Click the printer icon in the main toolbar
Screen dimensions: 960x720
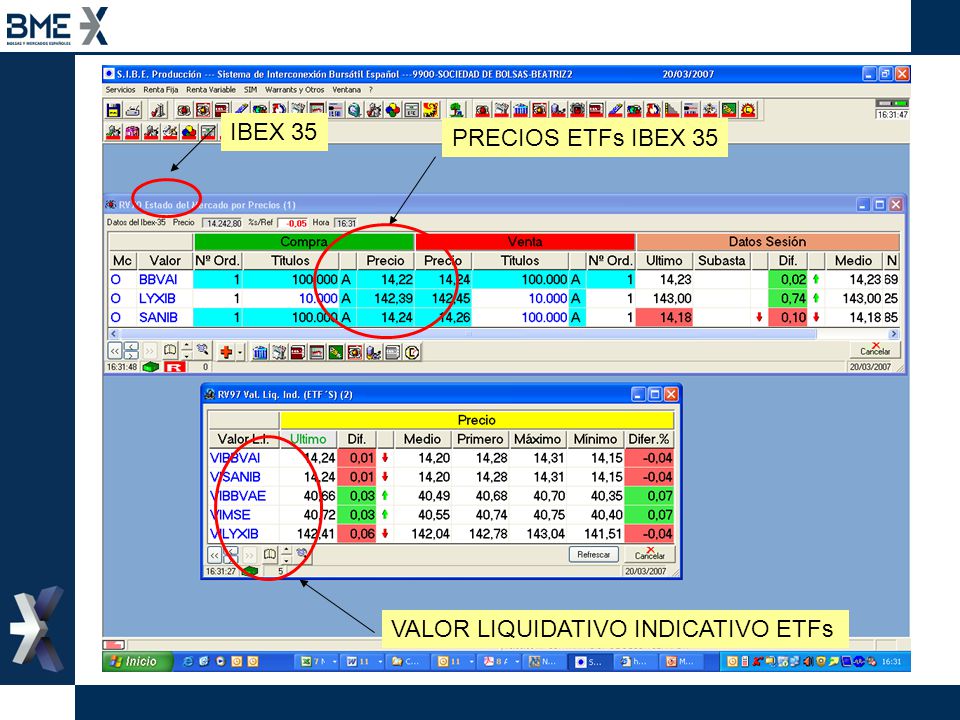133,110
